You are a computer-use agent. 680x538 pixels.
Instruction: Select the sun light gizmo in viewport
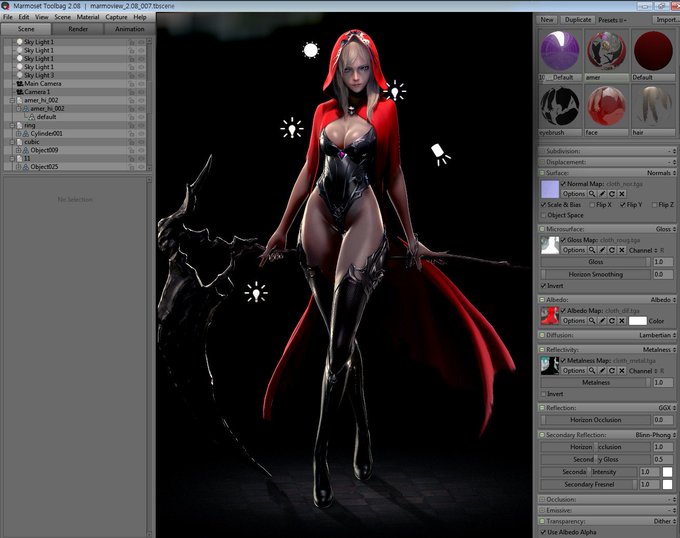click(311, 50)
